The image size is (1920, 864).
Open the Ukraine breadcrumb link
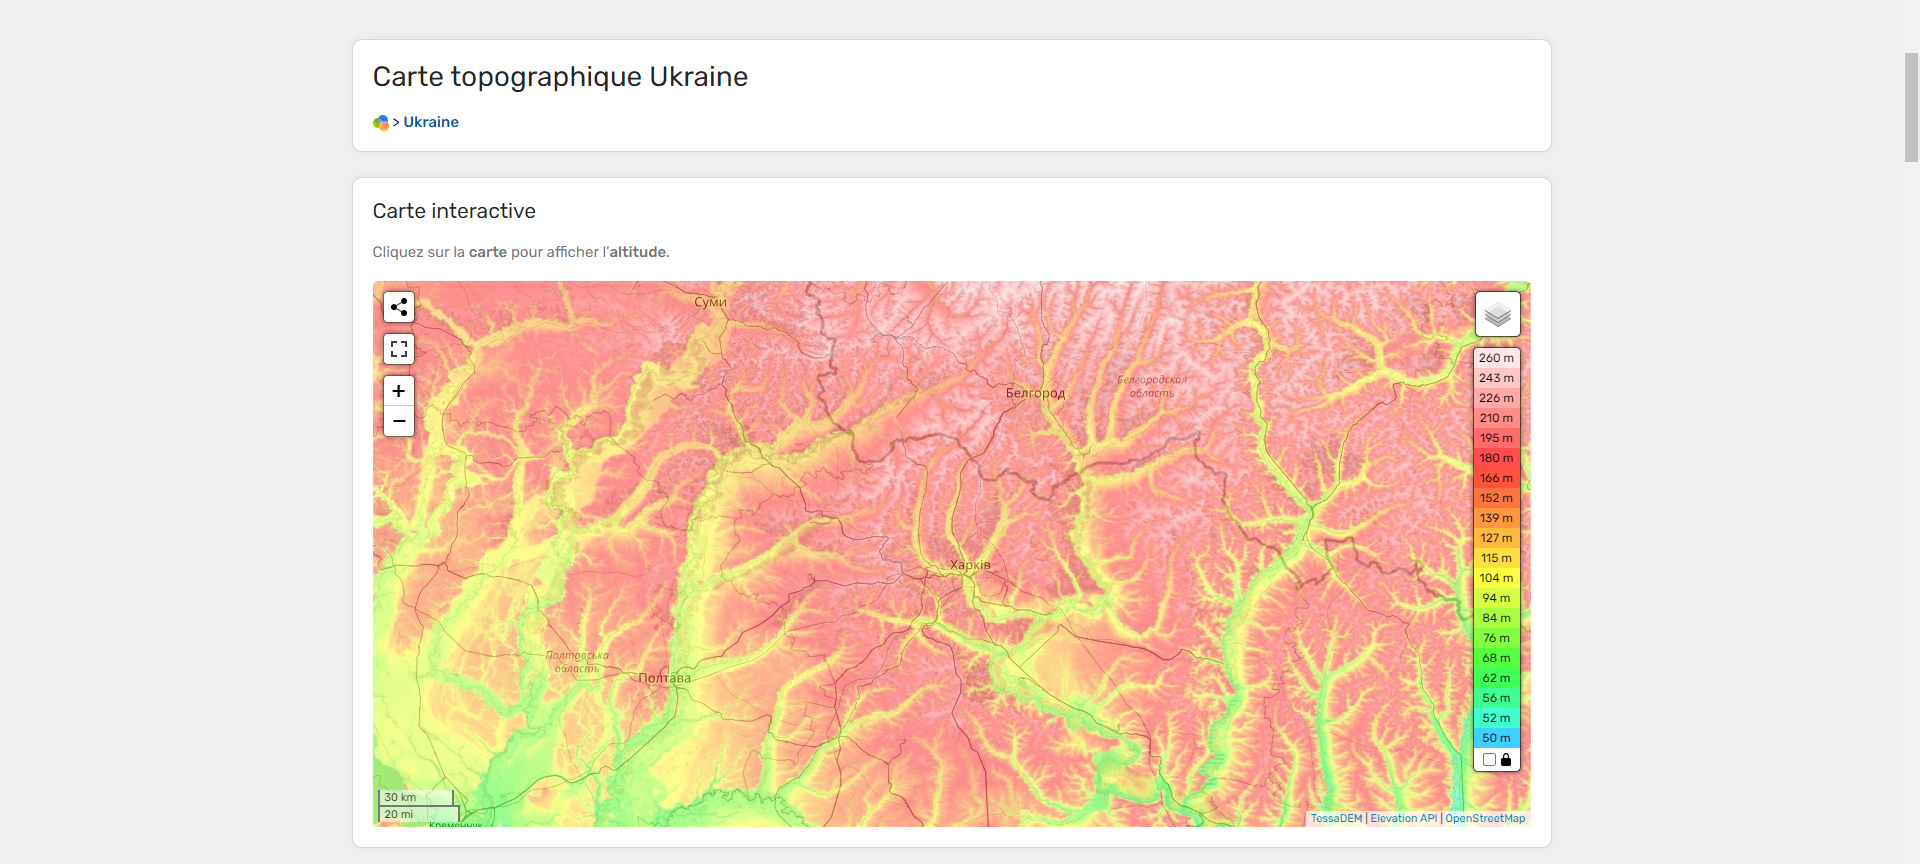pyautogui.click(x=431, y=122)
